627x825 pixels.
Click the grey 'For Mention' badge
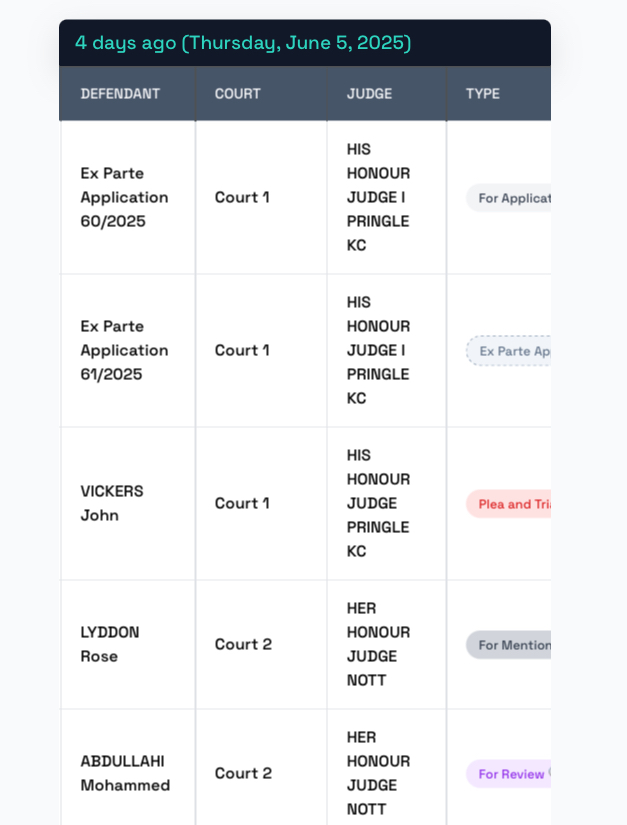509,645
